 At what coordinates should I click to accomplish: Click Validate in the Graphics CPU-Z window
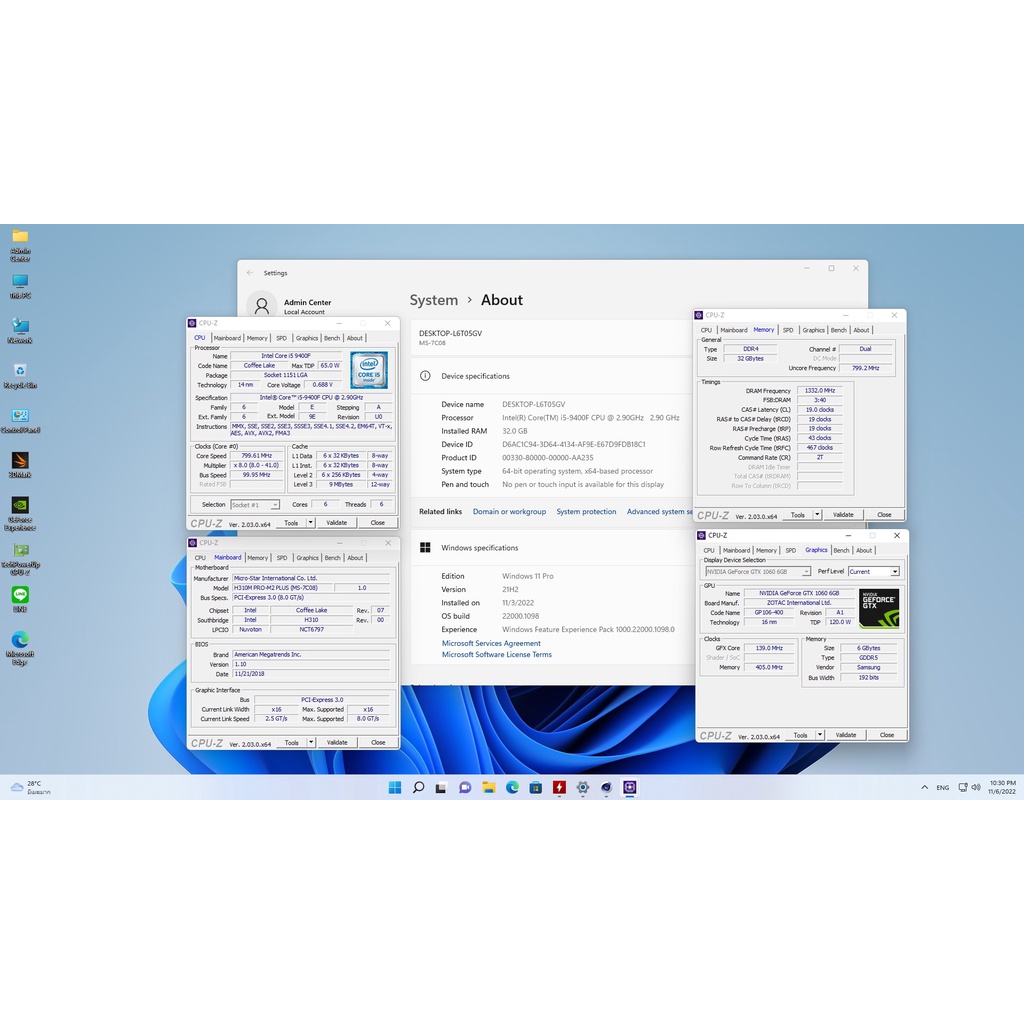(846, 735)
